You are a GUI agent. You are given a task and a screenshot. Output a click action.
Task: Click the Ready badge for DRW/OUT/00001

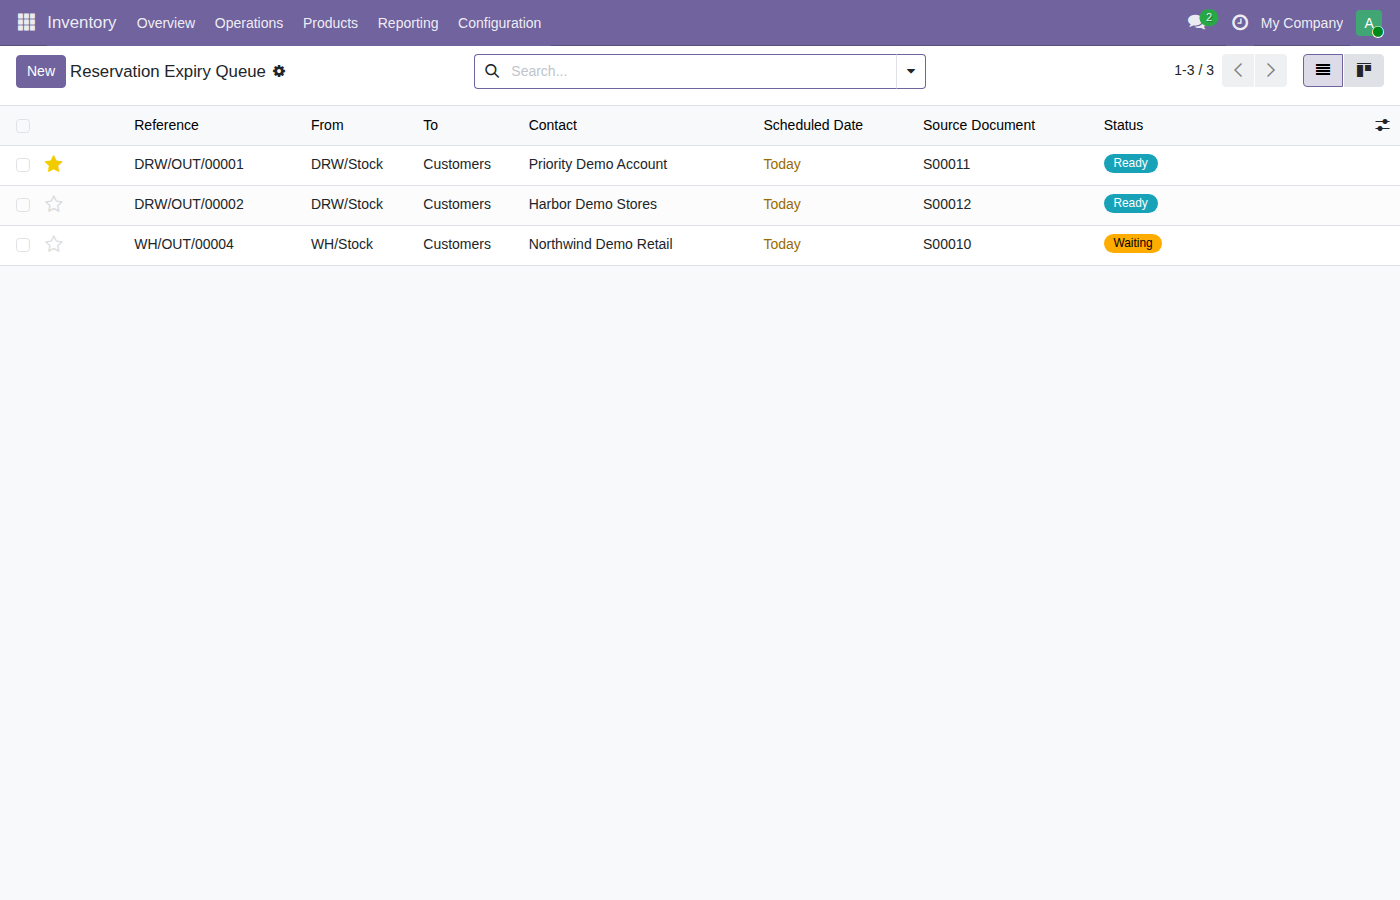(x=1131, y=163)
